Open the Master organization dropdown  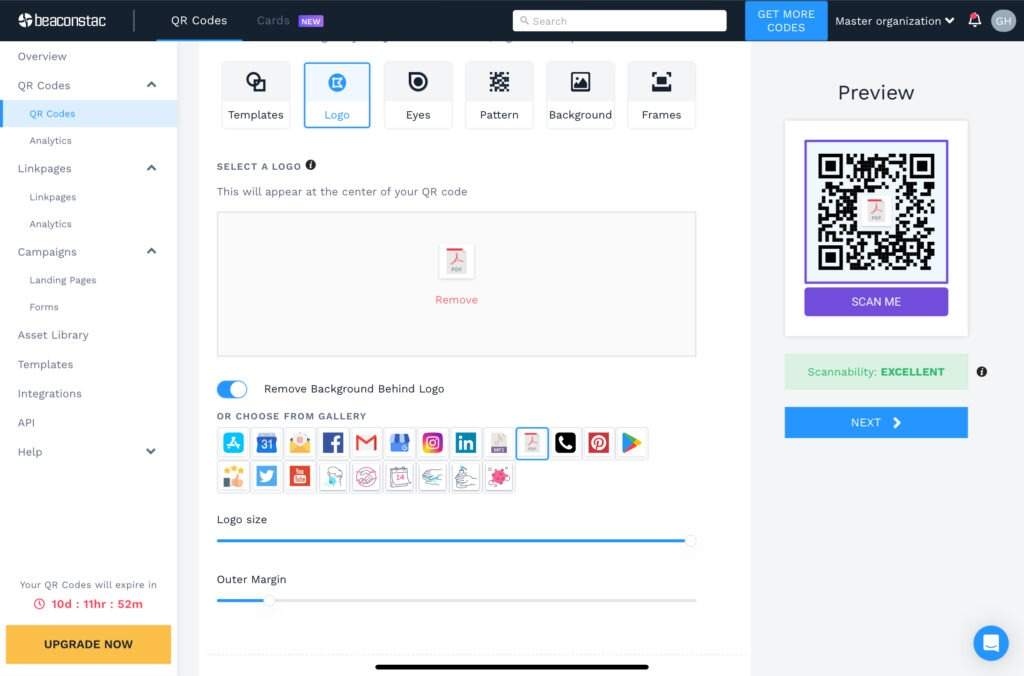(893, 20)
